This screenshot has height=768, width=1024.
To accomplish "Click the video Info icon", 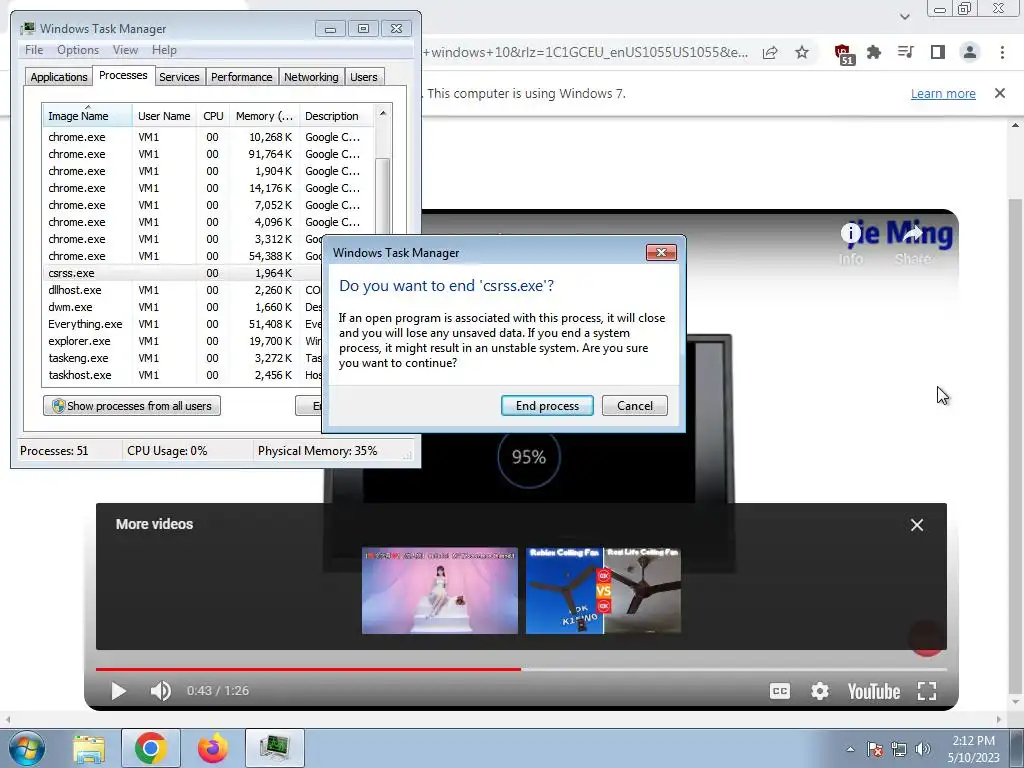I will coord(850,233).
